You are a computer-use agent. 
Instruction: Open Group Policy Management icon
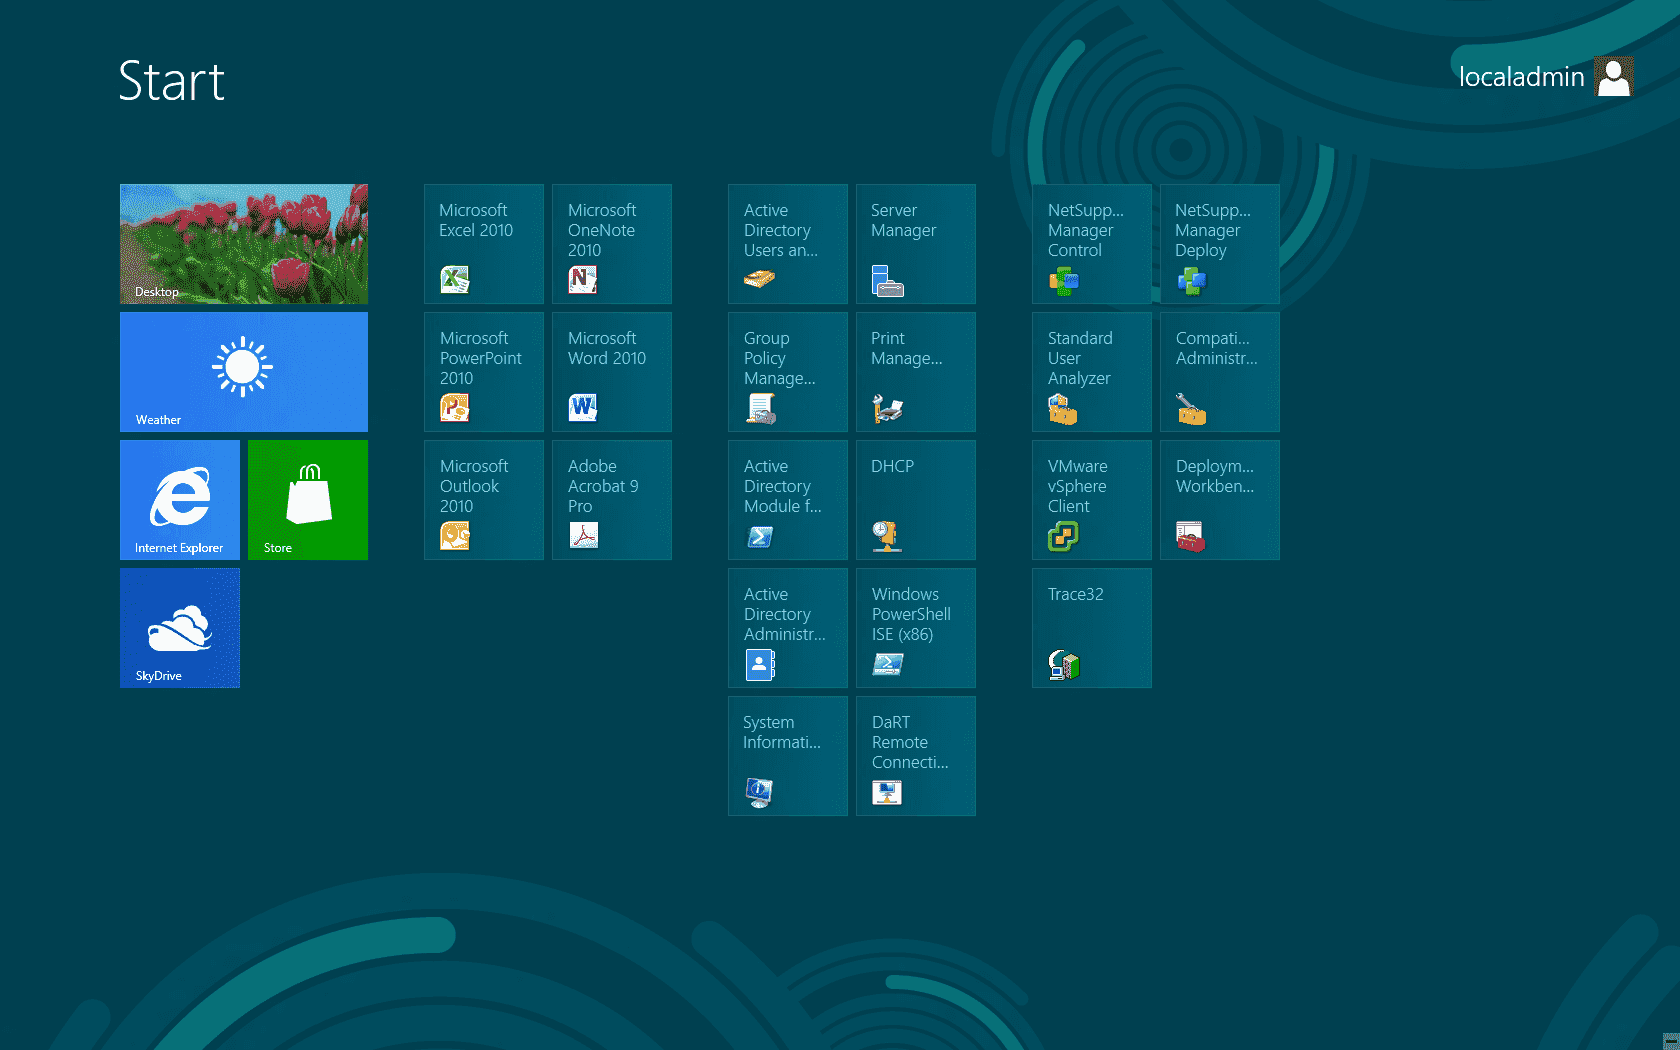(759, 408)
